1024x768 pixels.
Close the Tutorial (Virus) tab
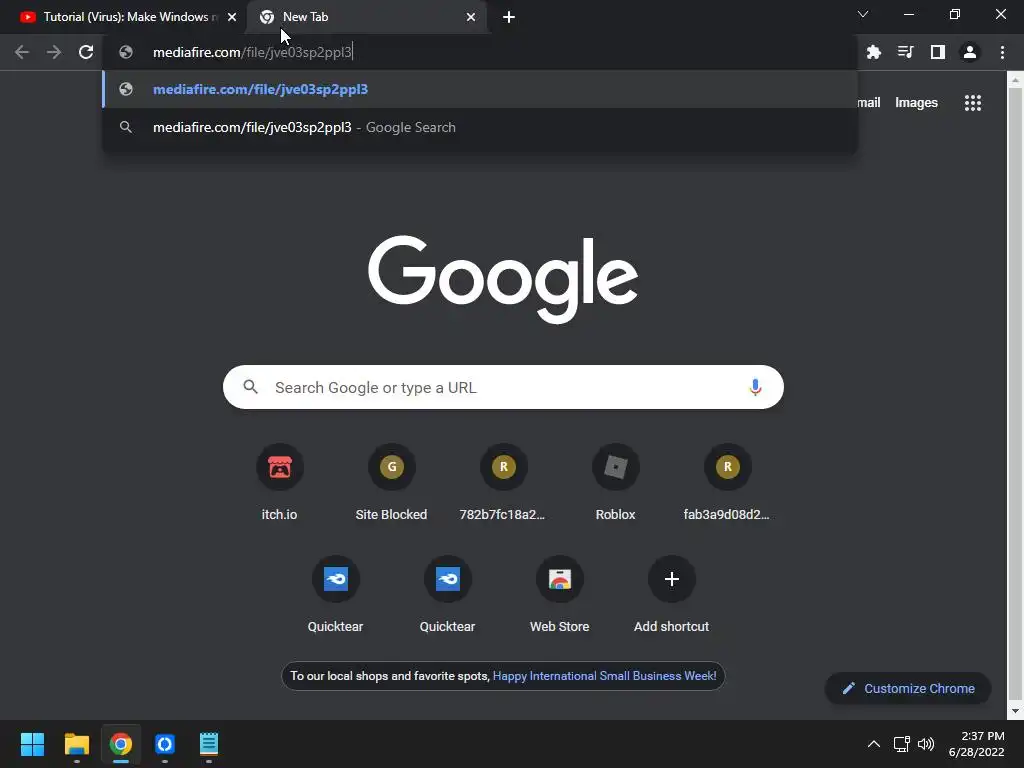pos(232,17)
